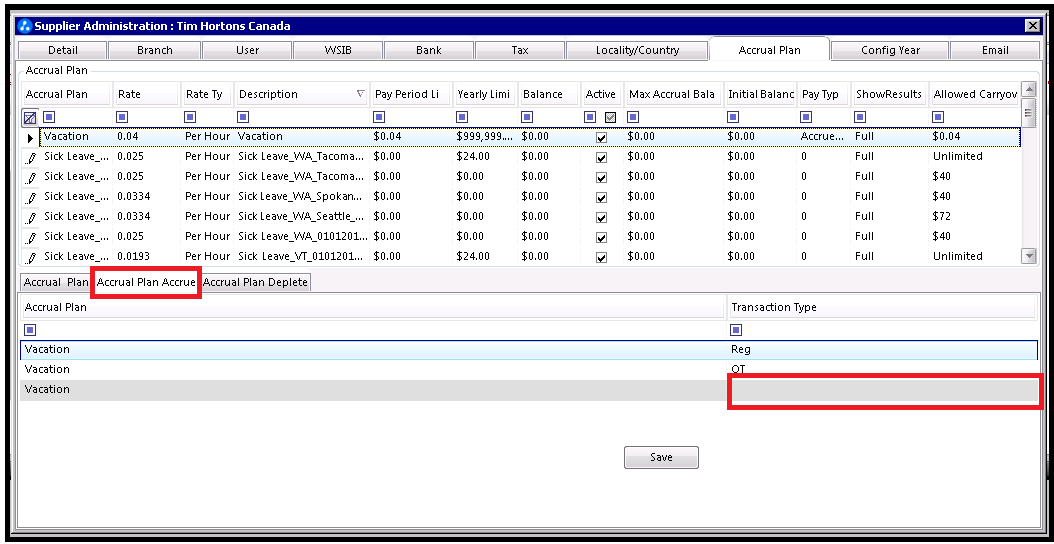This screenshot has height=544, width=1054.
Task: Open the Balance column filter icon
Action: pyautogui.click(x=528, y=117)
